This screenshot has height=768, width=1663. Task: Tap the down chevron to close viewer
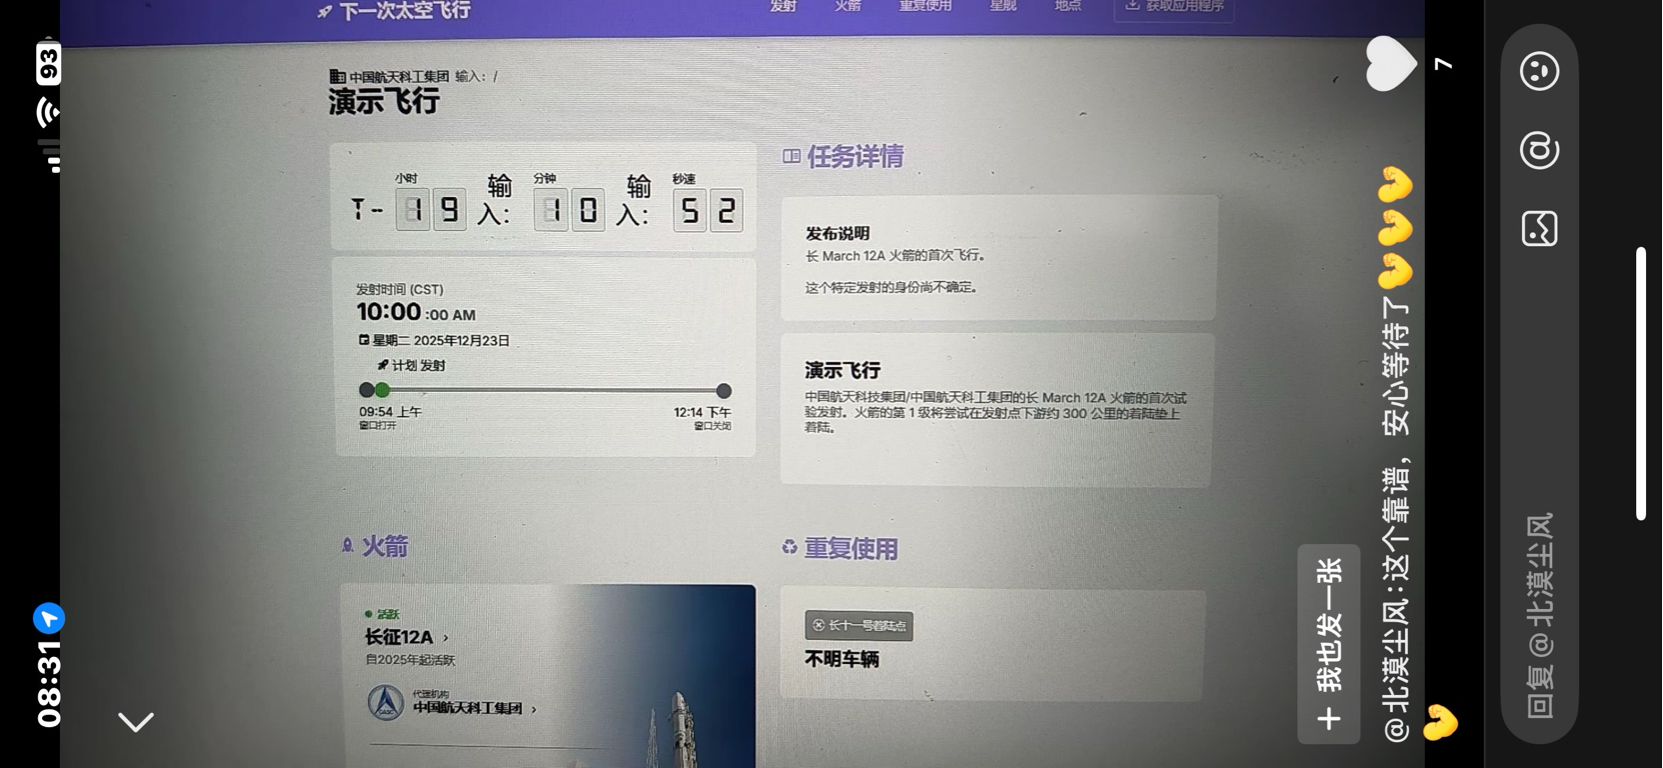pyautogui.click(x=136, y=721)
